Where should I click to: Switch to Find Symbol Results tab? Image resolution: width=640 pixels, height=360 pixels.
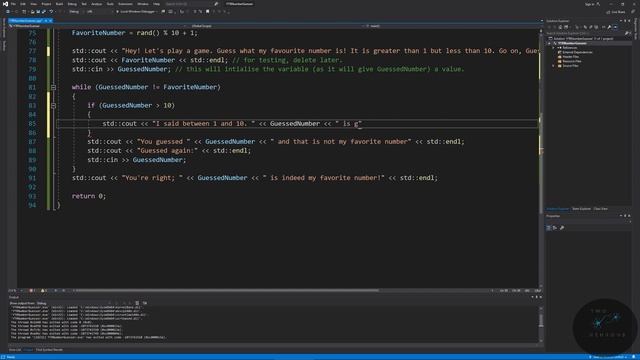[49, 350]
